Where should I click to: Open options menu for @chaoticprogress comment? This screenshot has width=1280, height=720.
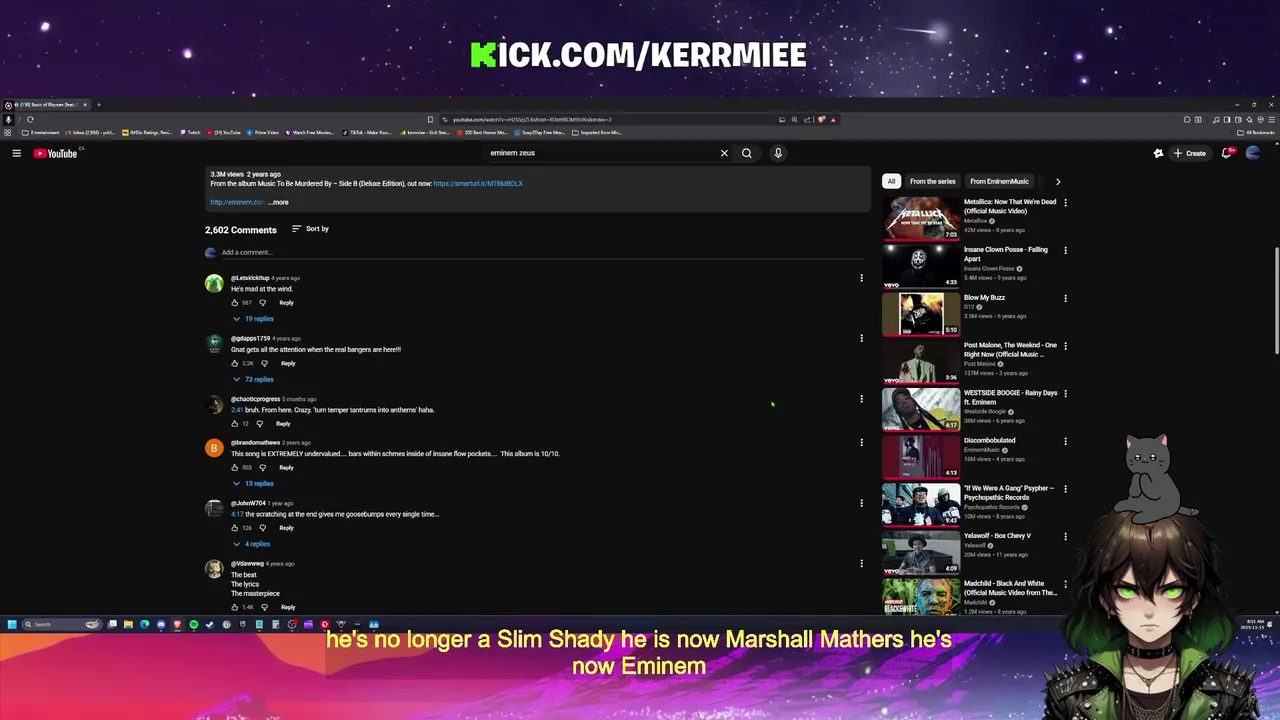861,399
